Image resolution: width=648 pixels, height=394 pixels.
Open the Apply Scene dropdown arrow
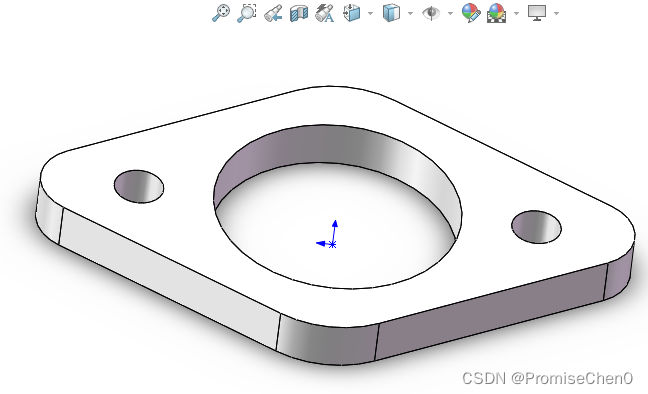[x=516, y=13]
